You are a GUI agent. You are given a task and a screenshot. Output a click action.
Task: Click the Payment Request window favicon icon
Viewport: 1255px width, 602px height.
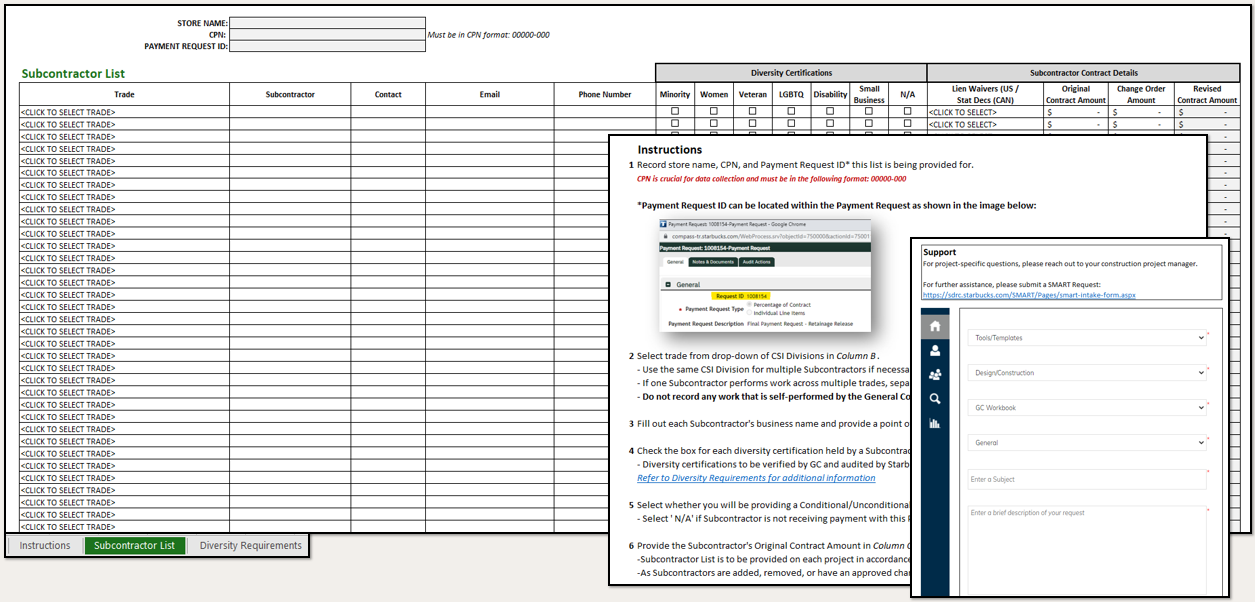point(663,225)
